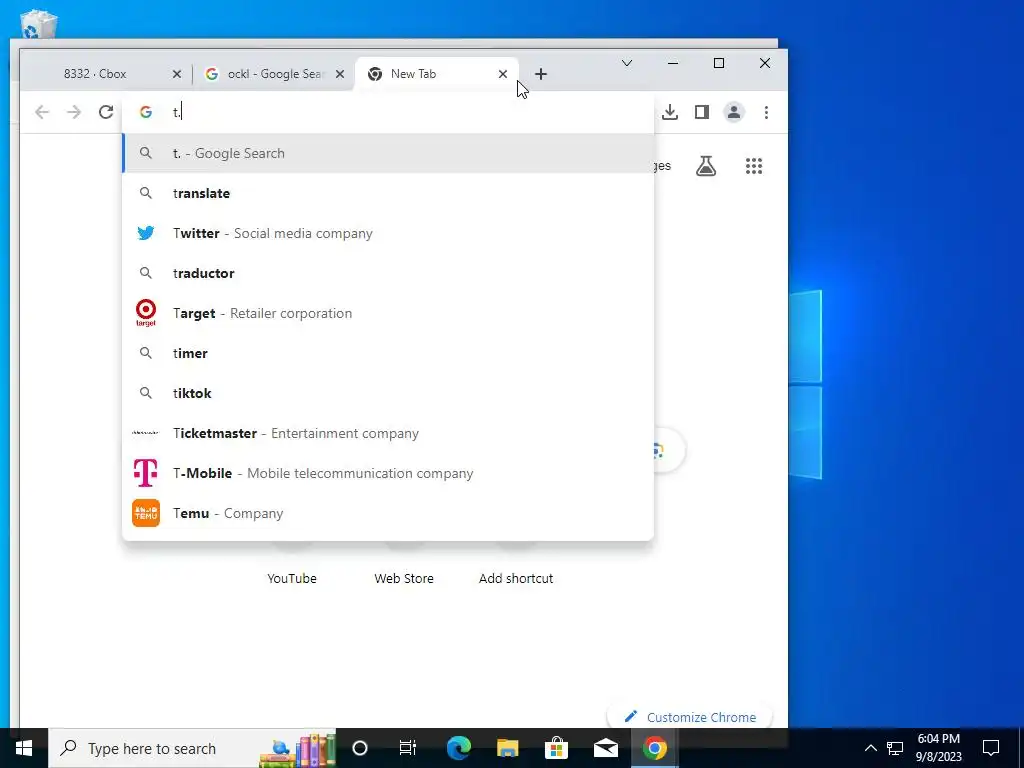The width and height of the screenshot is (1024, 768).
Task: Select the 't. - Google Search' suggestion
Action: pyautogui.click(x=388, y=153)
